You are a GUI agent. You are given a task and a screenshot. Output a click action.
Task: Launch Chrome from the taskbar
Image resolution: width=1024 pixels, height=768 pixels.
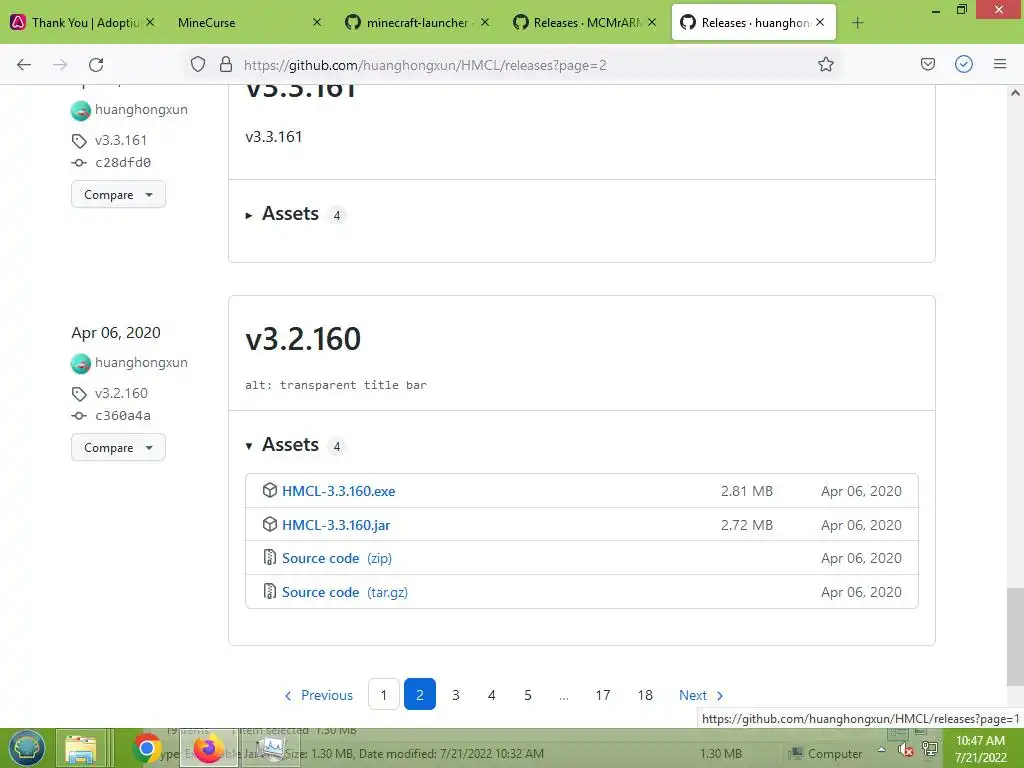coord(146,749)
